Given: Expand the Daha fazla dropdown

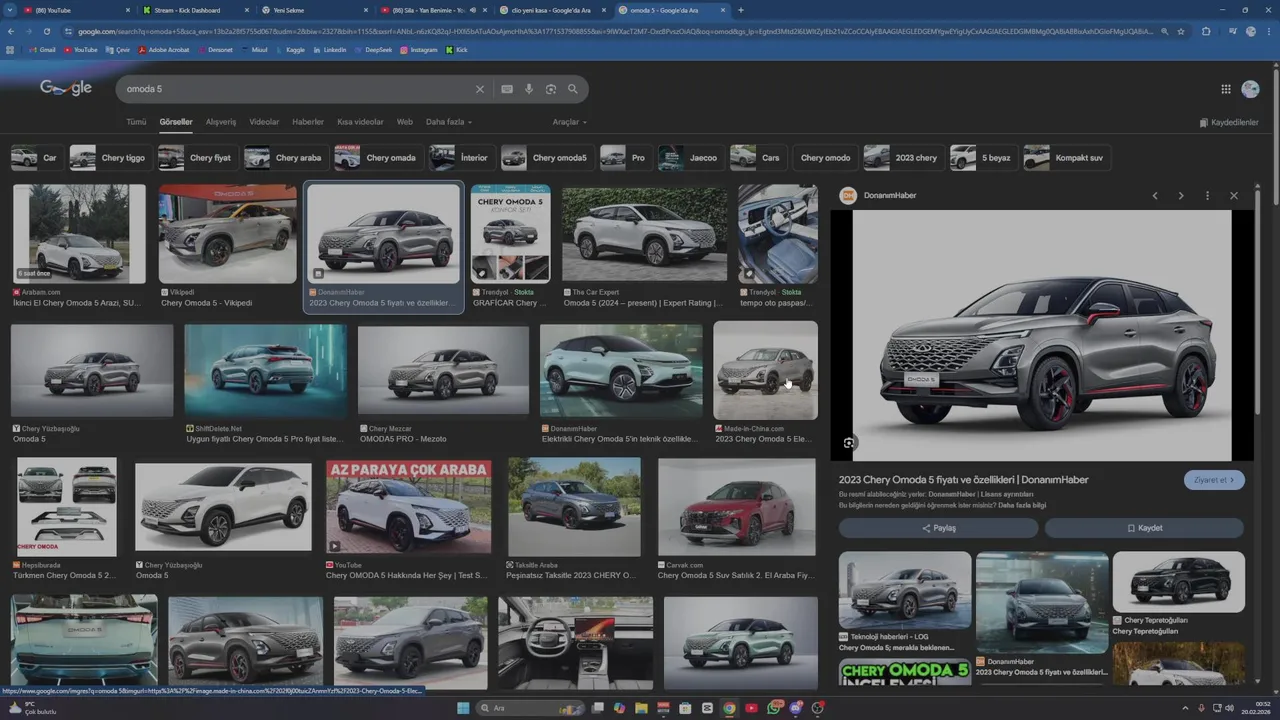Looking at the screenshot, I should point(448,122).
